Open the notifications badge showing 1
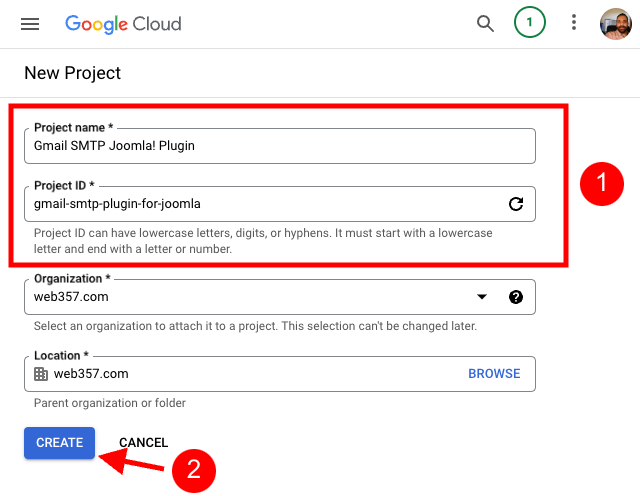The height and width of the screenshot is (496, 640). pyautogui.click(x=529, y=22)
